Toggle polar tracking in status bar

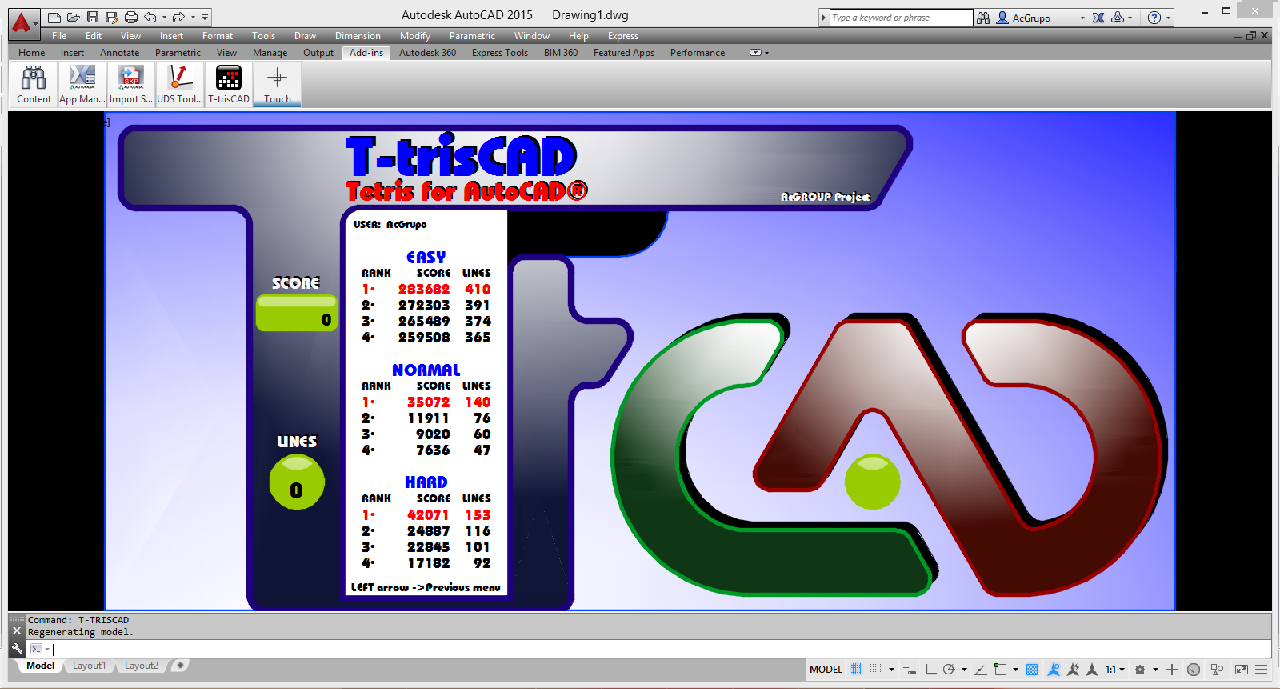[x=949, y=669]
